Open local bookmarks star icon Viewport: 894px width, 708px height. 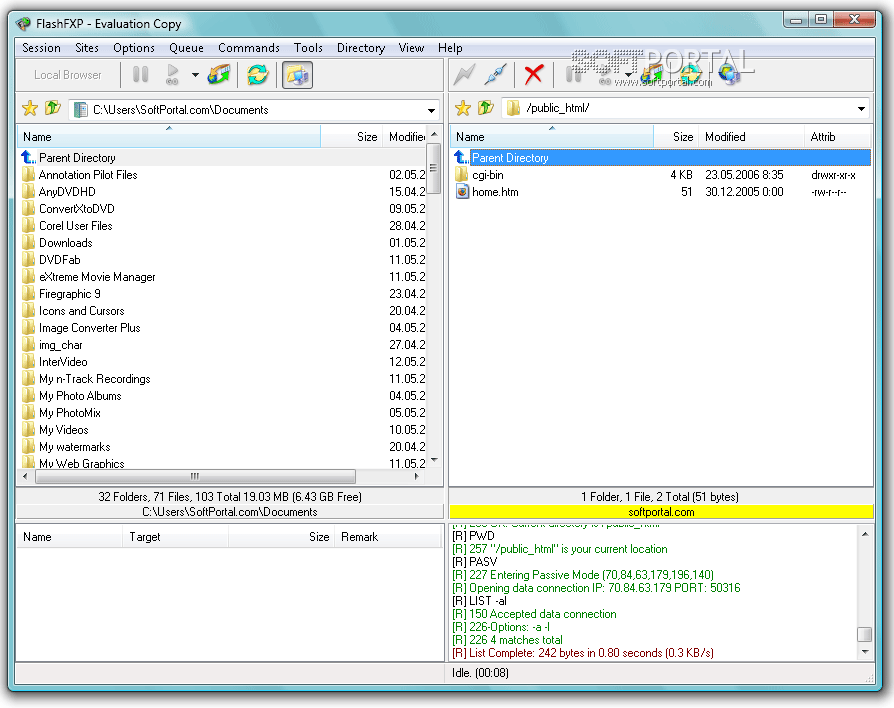(x=30, y=108)
